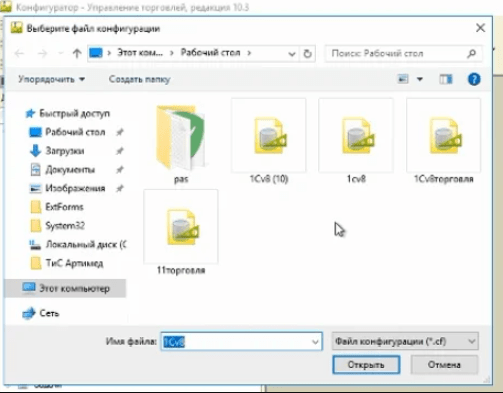Go back using the left arrow
Viewport: 503px width, 393px height.
click(x=19, y=53)
